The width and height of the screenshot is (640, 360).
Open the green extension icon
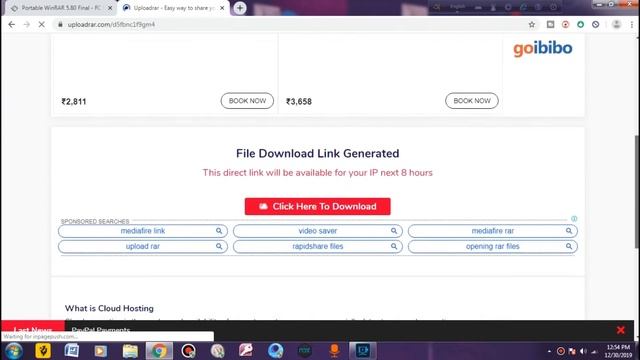click(580, 24)
